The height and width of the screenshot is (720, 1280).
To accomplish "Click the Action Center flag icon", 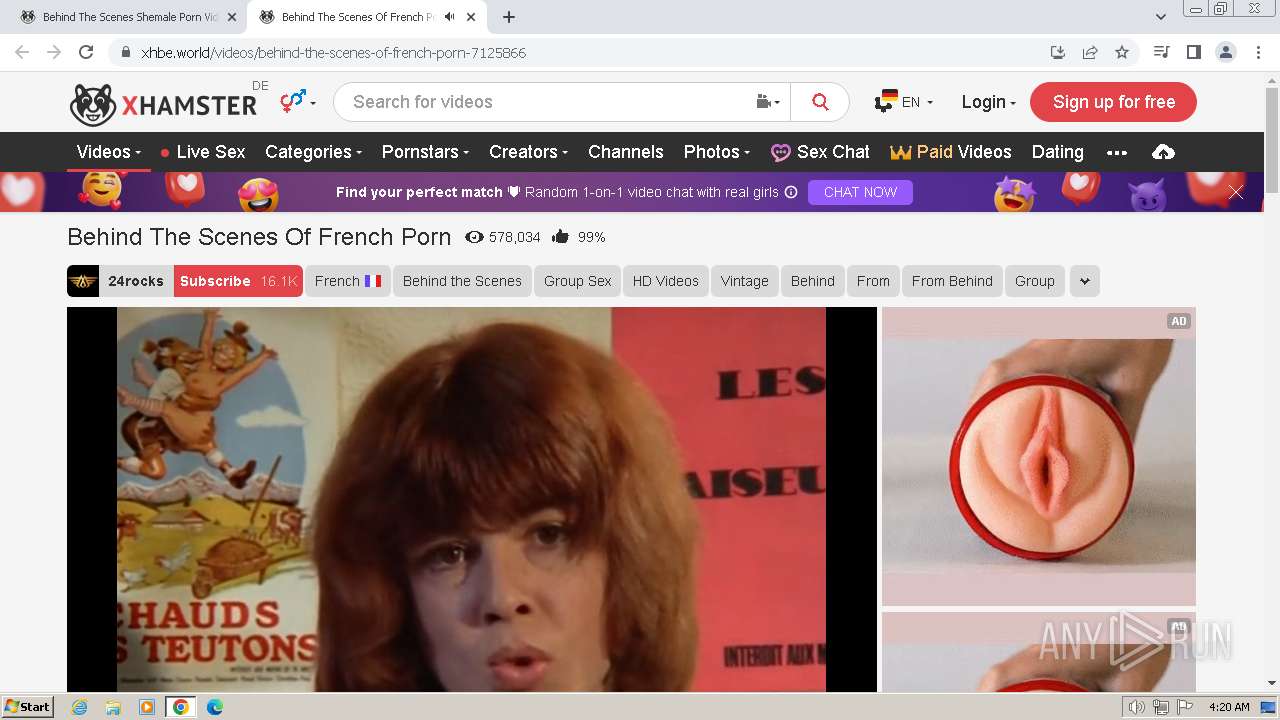I will pyautogui.click(x=1187, y=707).
